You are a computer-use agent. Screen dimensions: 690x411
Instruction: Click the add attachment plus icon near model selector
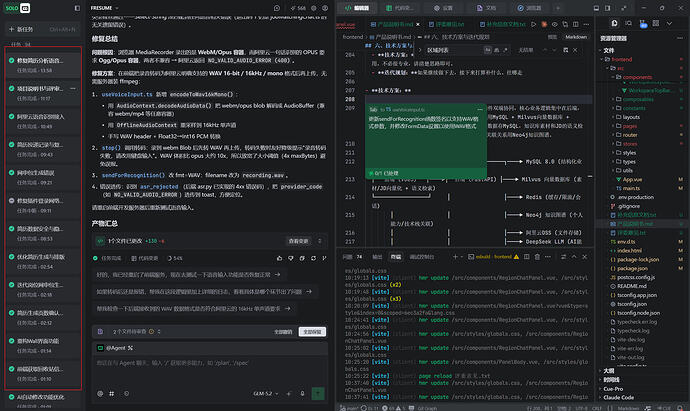289,393
